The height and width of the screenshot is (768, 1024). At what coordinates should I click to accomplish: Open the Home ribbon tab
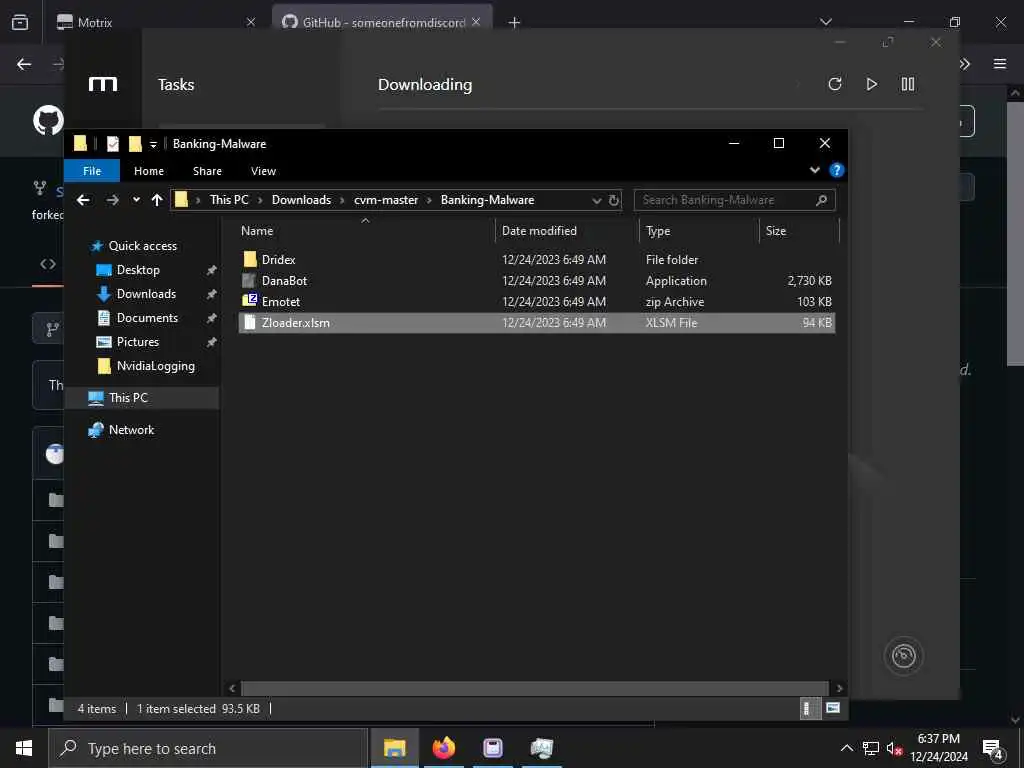coord(149,171)
